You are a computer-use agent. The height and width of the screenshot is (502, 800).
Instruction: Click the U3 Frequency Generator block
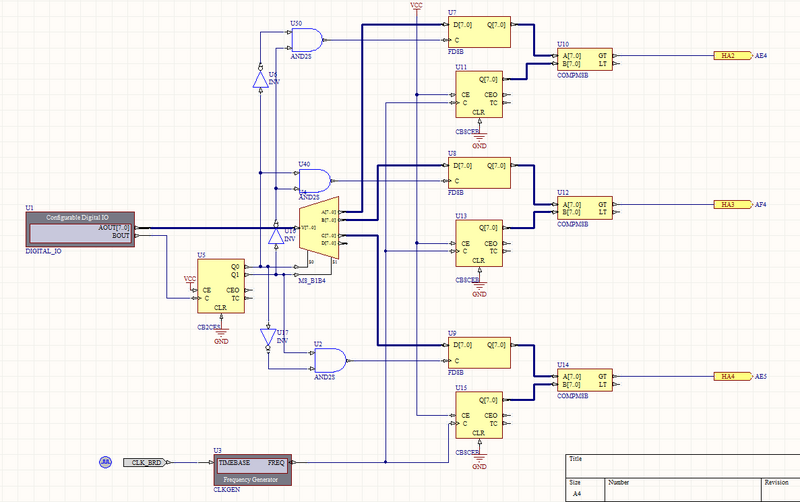252,468
